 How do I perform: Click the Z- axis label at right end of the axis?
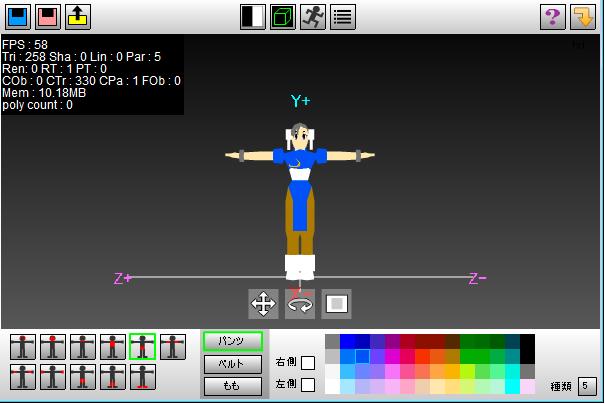(x=478, y=278)
